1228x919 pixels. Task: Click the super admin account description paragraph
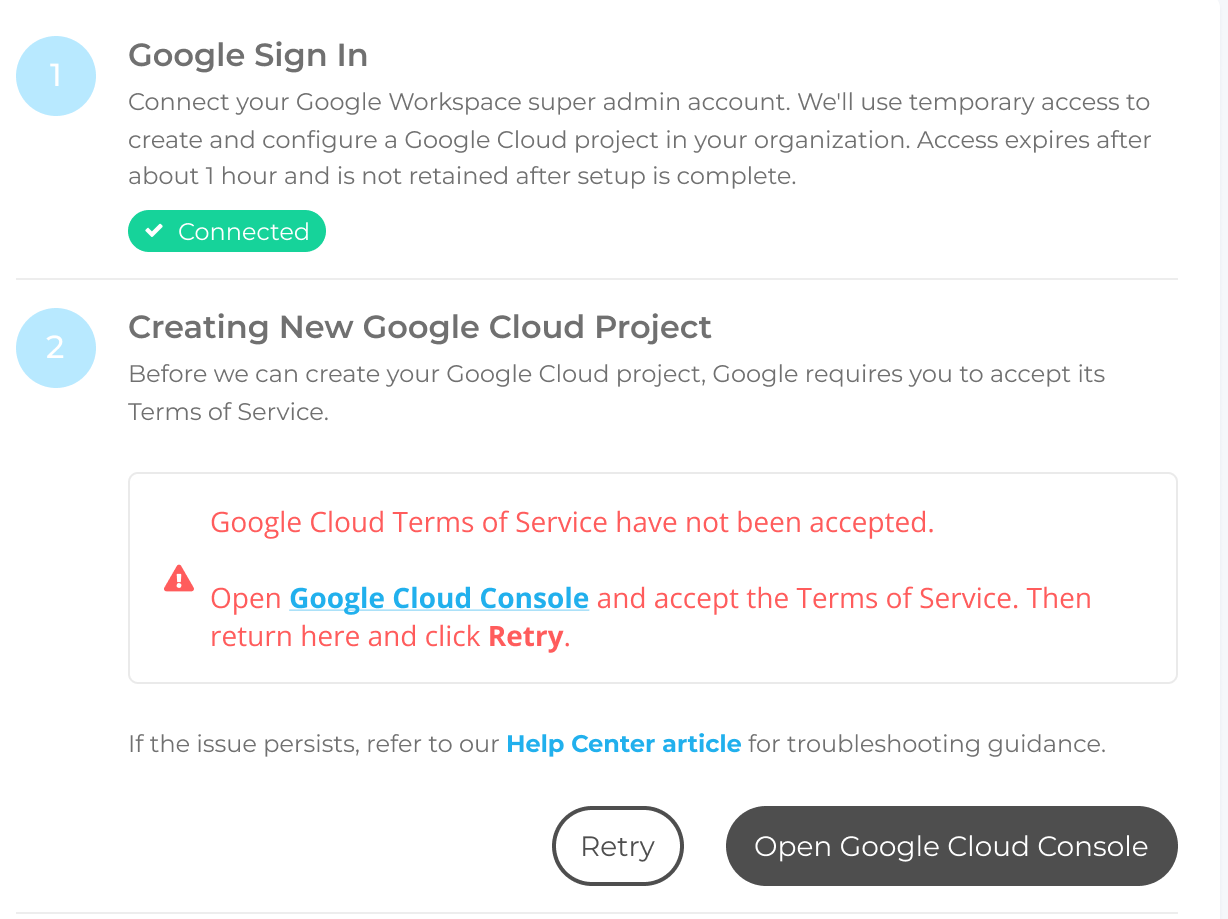point(640,139)
